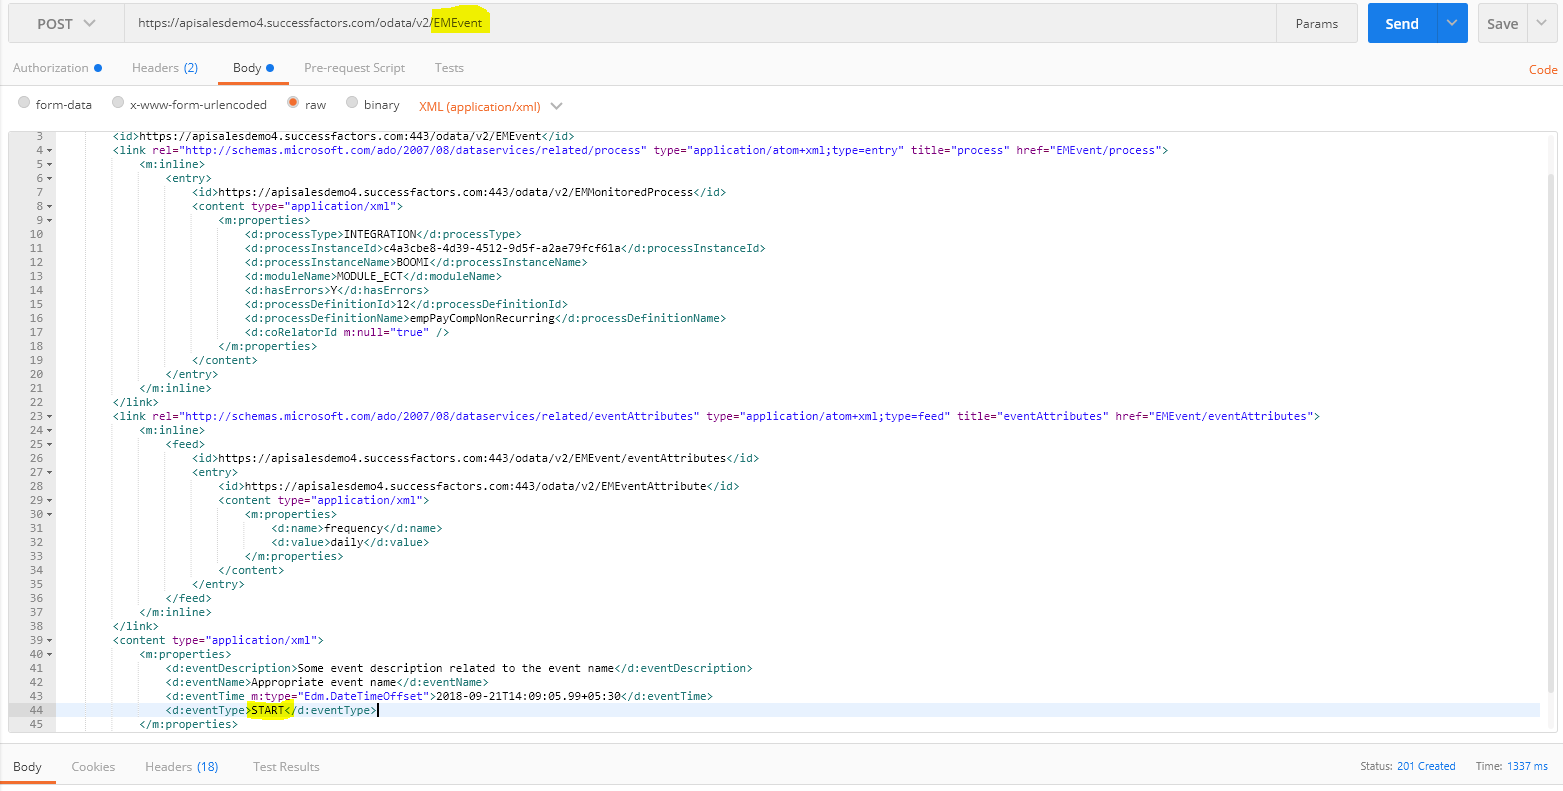Image resolution: width=1563 pixels, height=791 pixels.
Task: Click the INTEGRATION processType value
Action: (380, 234)
